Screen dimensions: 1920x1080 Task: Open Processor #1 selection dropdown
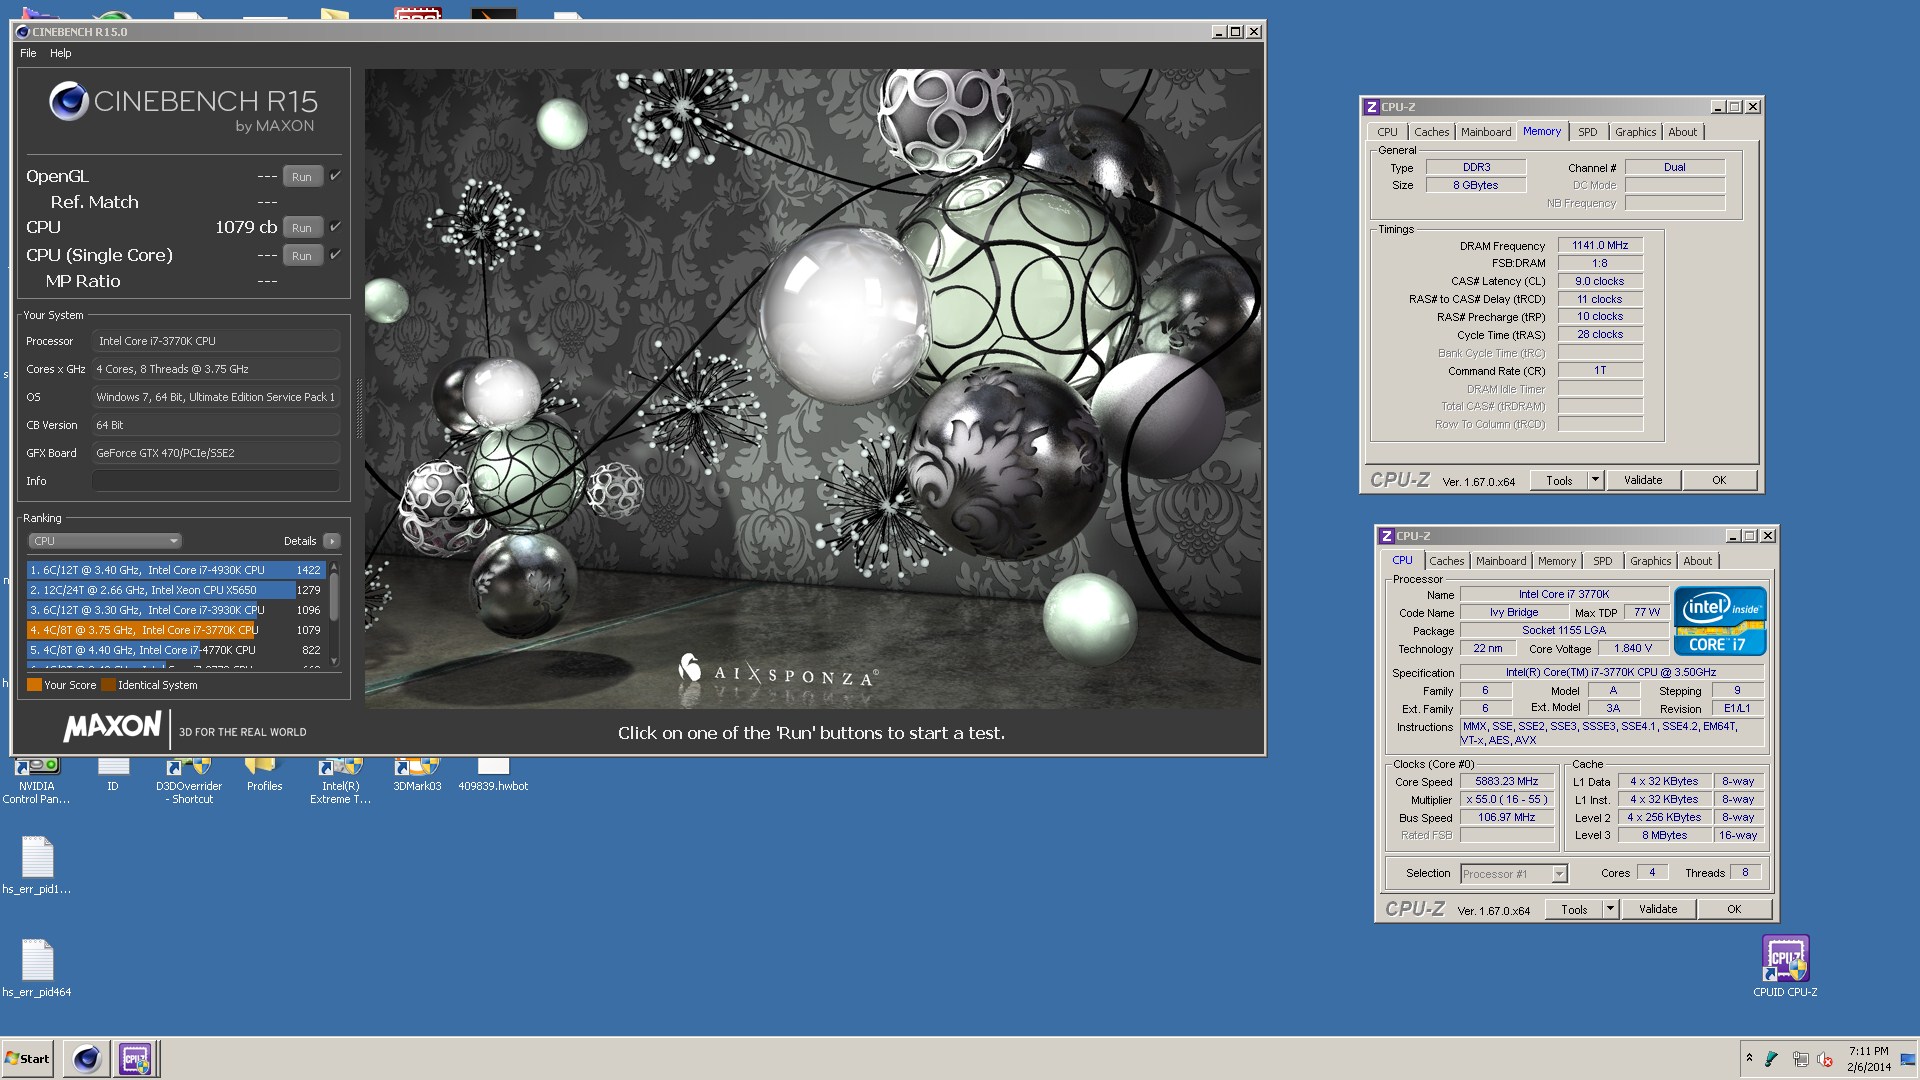point(1513,874)
